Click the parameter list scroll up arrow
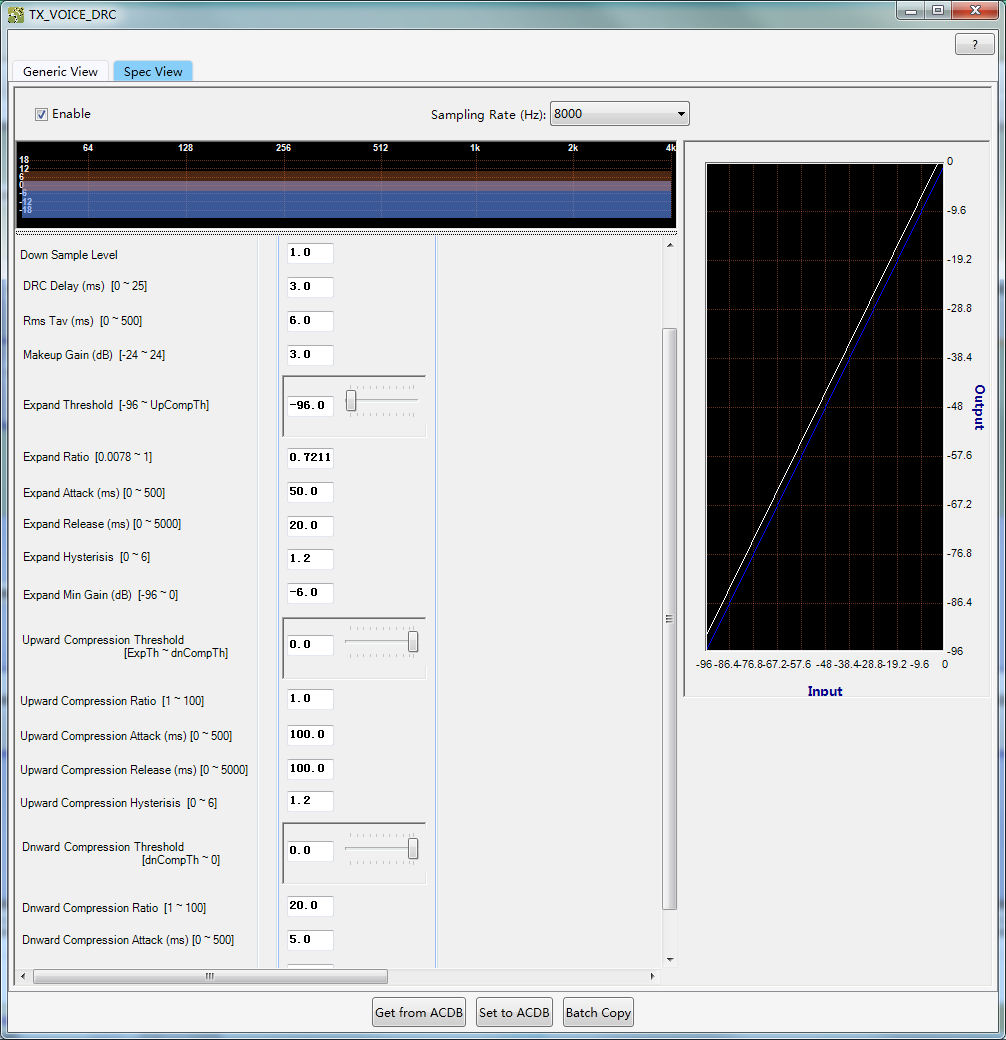The image size is (1006, 1040). pos(670,245)
